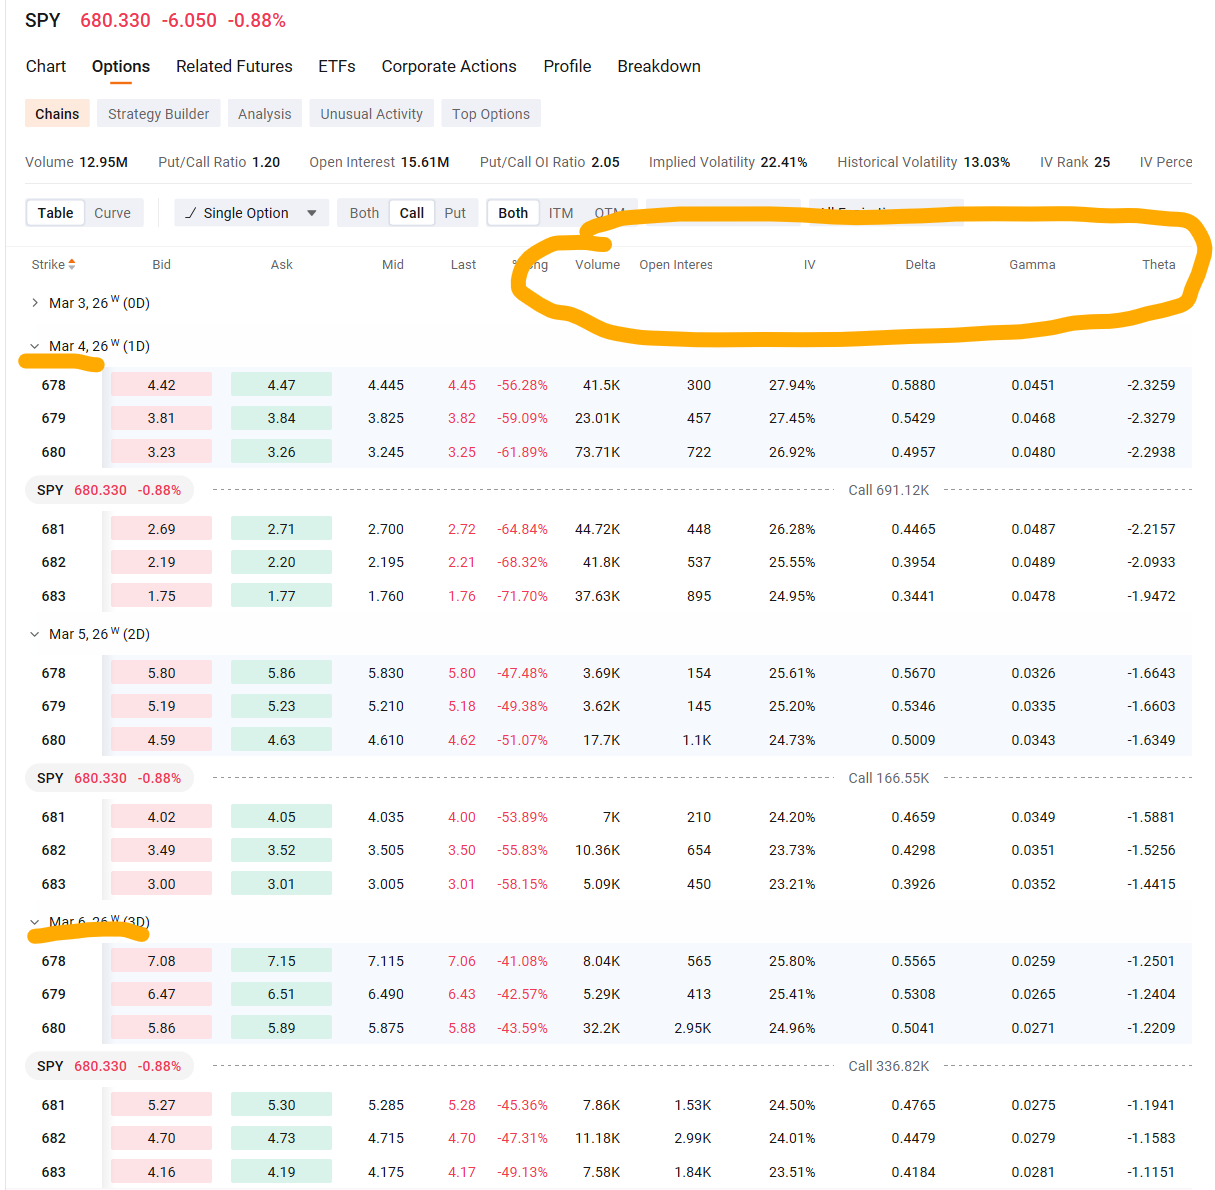This screenshot has height=1190, width=1215.
Task: Click the 4.42 bid cell
Action: click(161, 385)
